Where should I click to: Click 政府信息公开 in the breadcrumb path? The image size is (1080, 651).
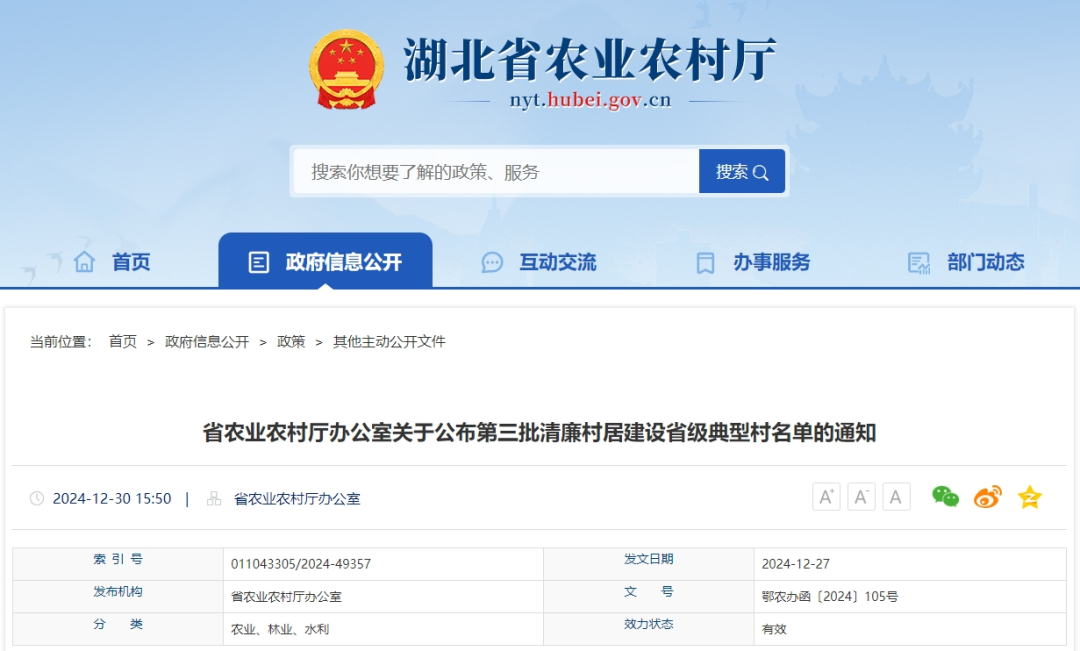click(x=207, y=342)
